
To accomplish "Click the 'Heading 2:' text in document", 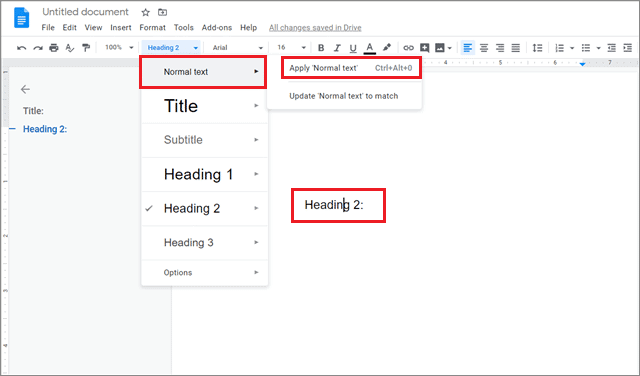I will pyautogui.click(x=334, y=205).
